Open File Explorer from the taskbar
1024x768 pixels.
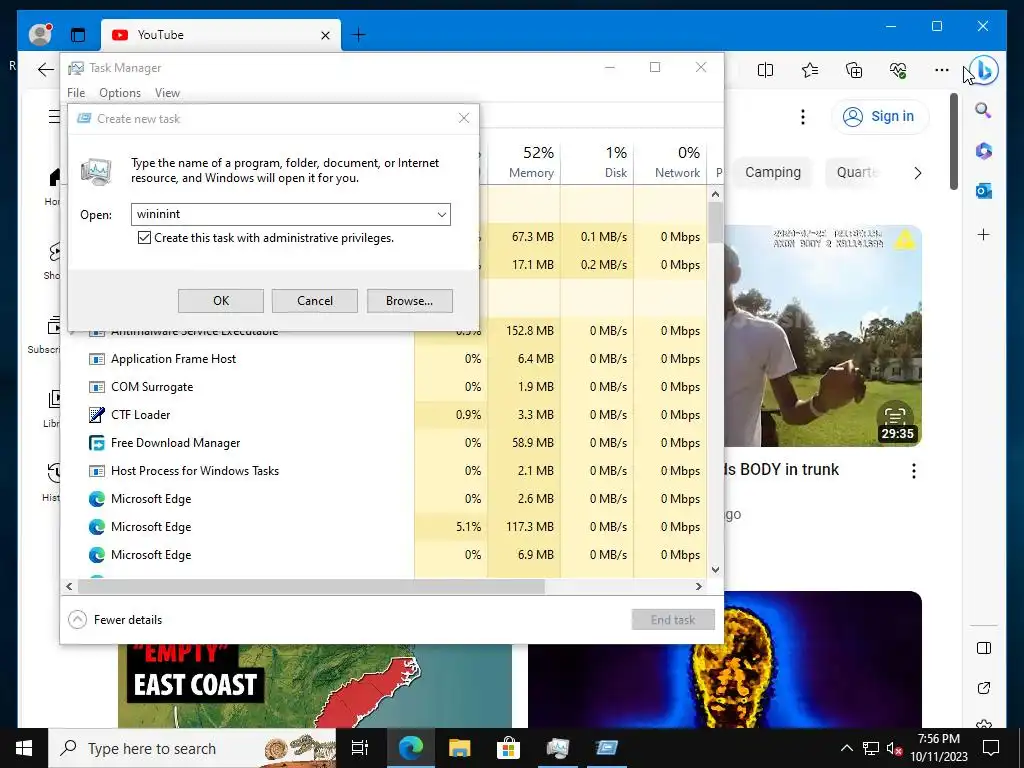pyautogui.click(x=460, y=748)
